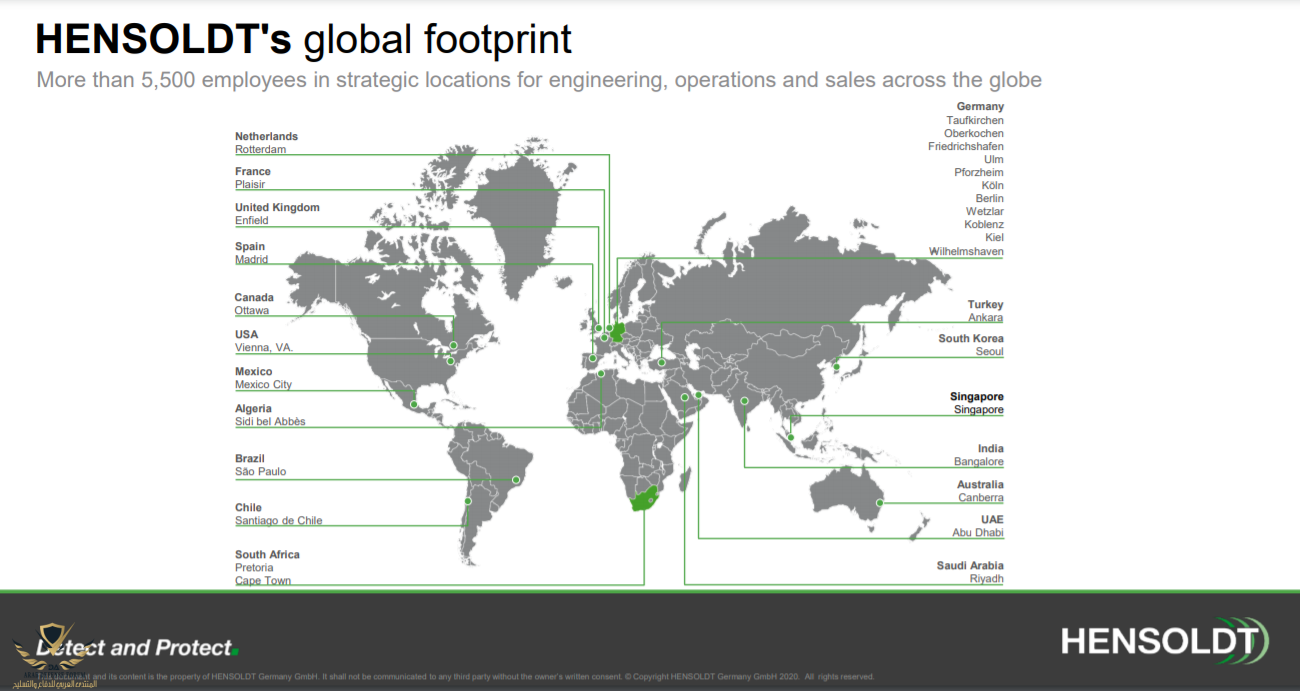Click the green-highlighted South Africa region
This screenshot has height=691, width=1300.
(644, 499)
